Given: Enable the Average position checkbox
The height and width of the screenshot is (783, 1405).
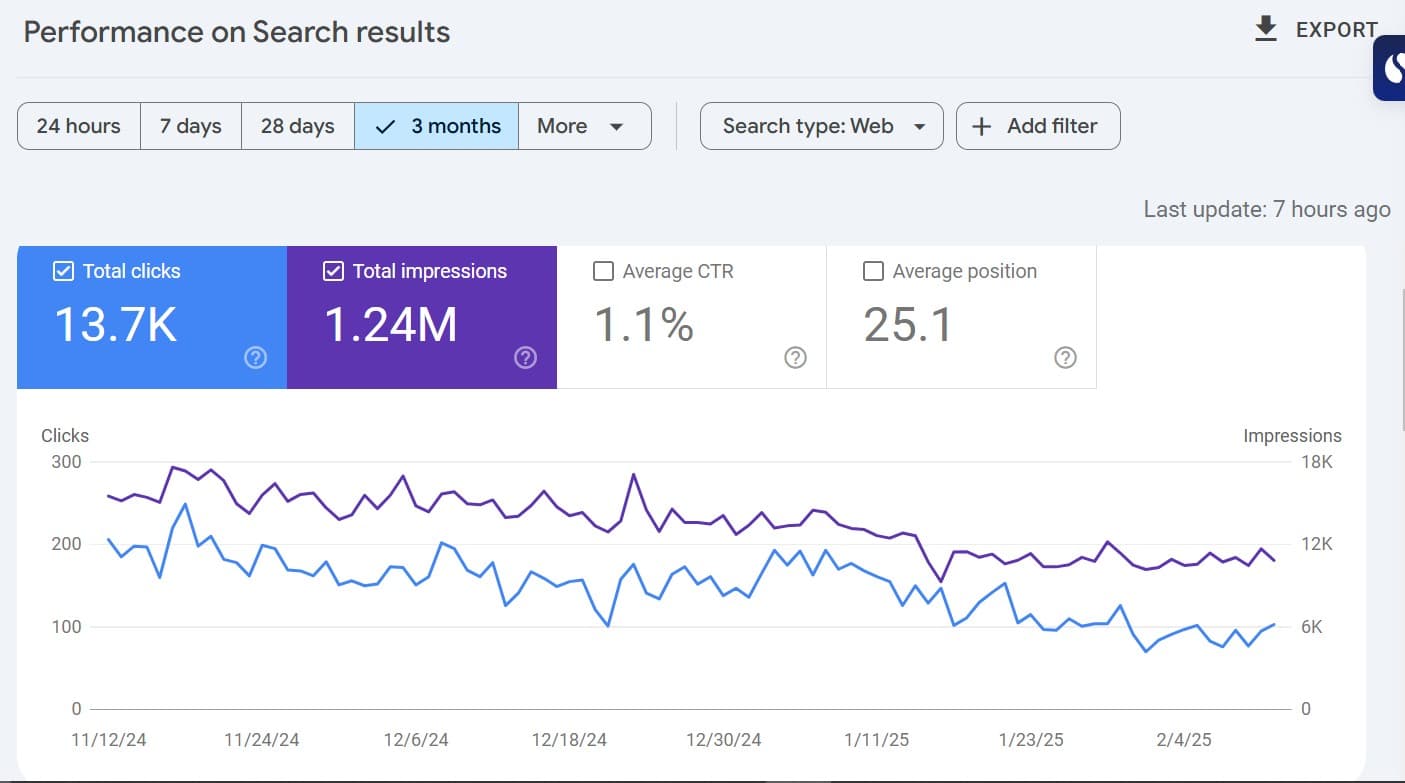Looking at the screenshot, I should click(x=873, y=271).
